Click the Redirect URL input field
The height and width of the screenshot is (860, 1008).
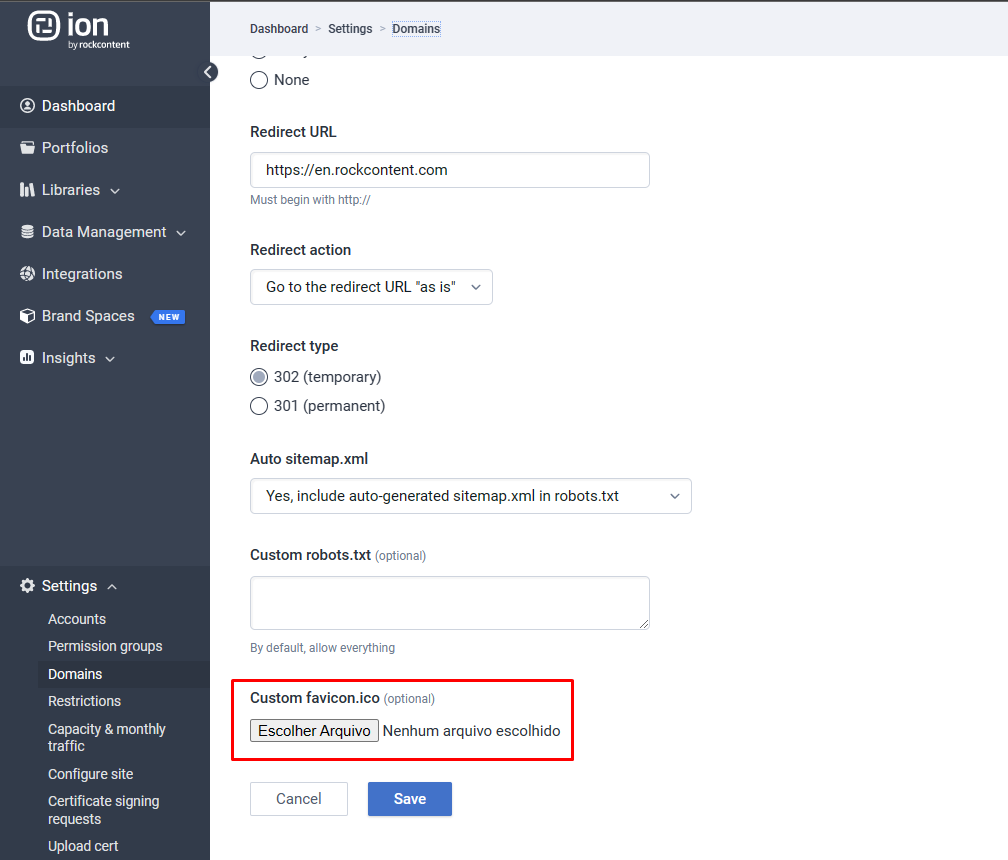coord(450,170)
